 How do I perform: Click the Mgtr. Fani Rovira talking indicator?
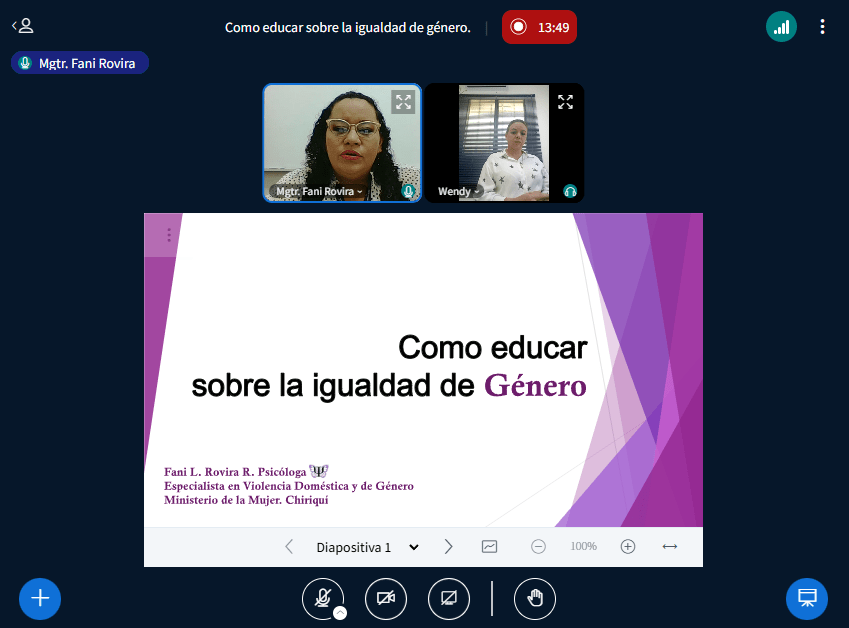point(80,63)
